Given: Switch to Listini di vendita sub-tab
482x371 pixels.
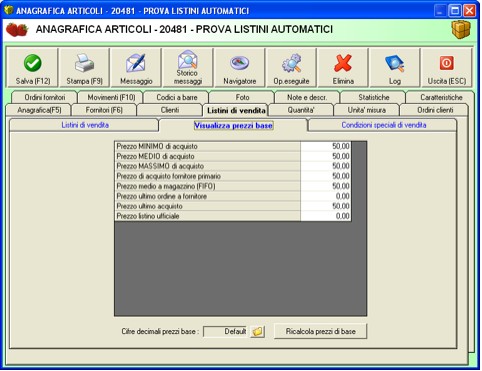Looking at the screenshot, I should click(x=85, y=125).
